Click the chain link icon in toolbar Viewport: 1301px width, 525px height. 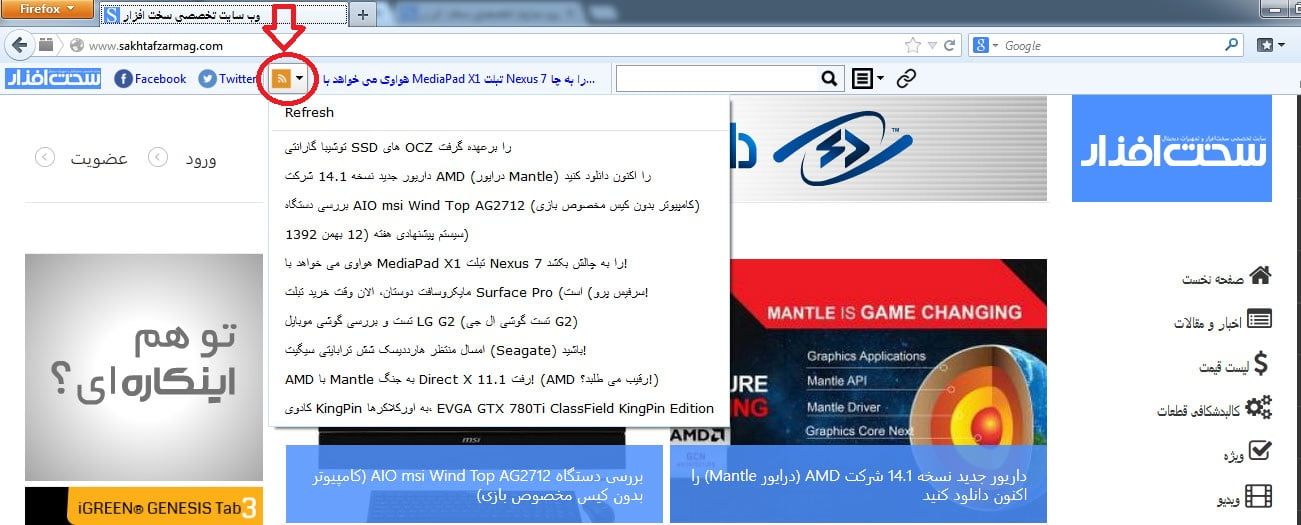tap(906, 79)
